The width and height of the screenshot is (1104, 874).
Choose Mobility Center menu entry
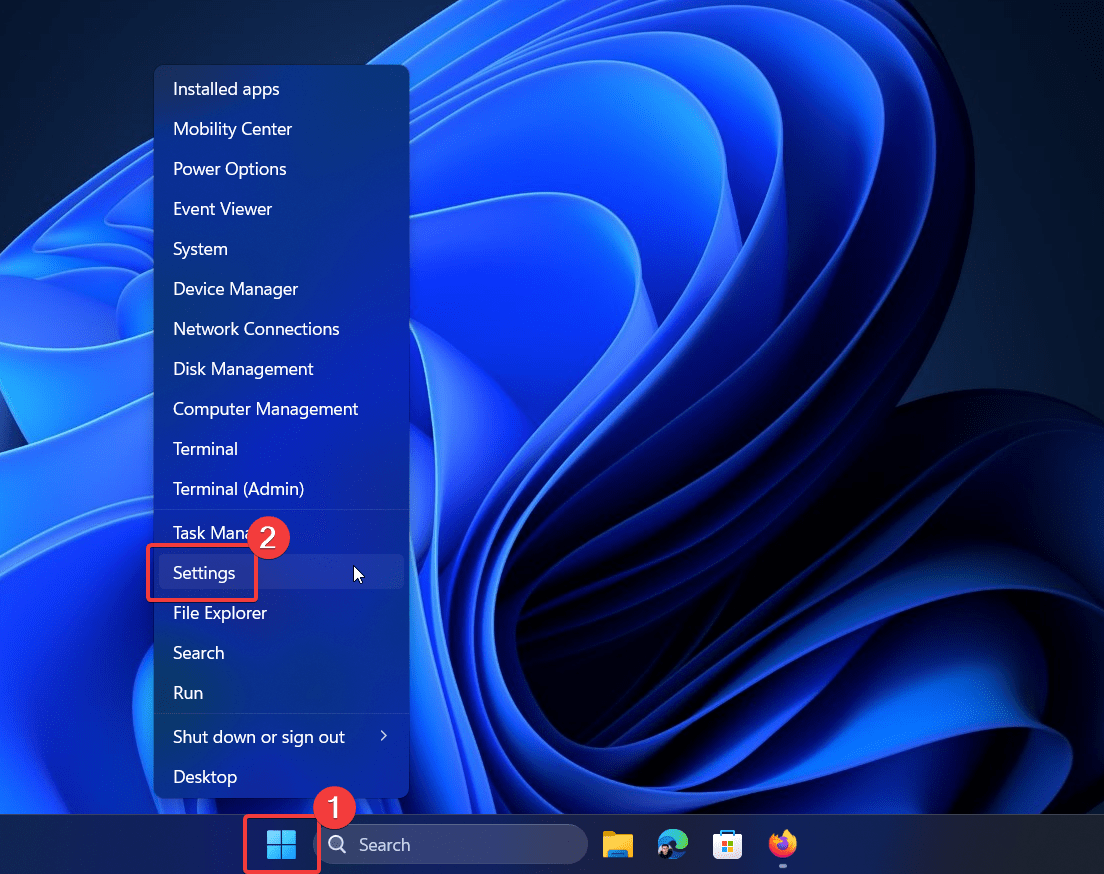pos(232,129)
